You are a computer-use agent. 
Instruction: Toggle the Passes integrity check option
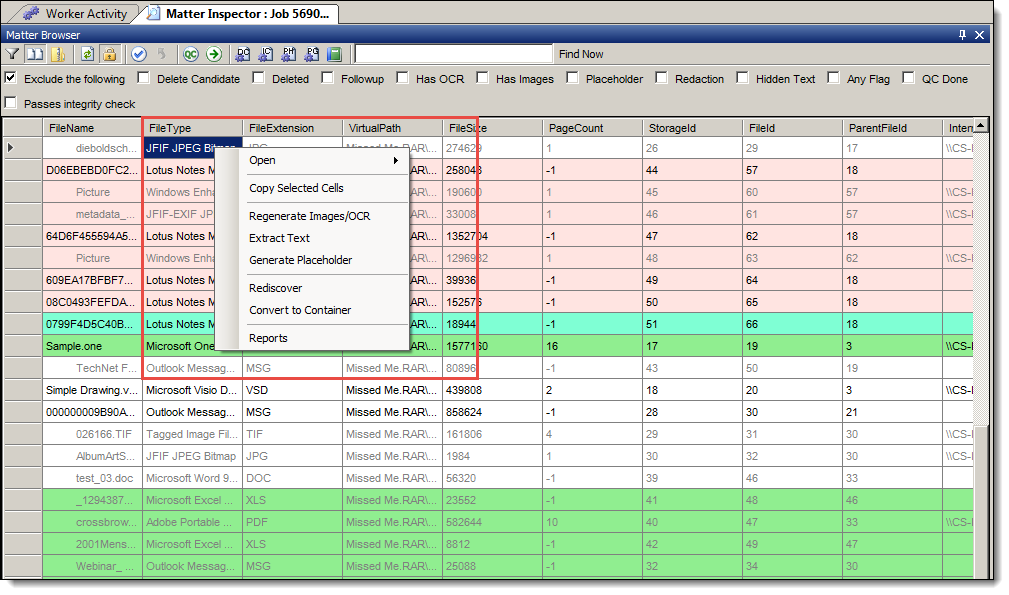coord(10,101)
